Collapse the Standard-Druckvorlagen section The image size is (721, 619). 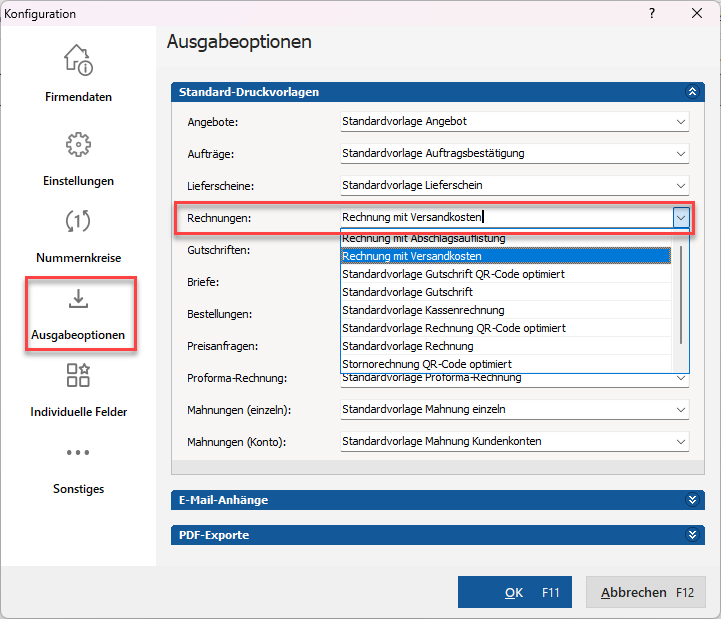[692, 92]
